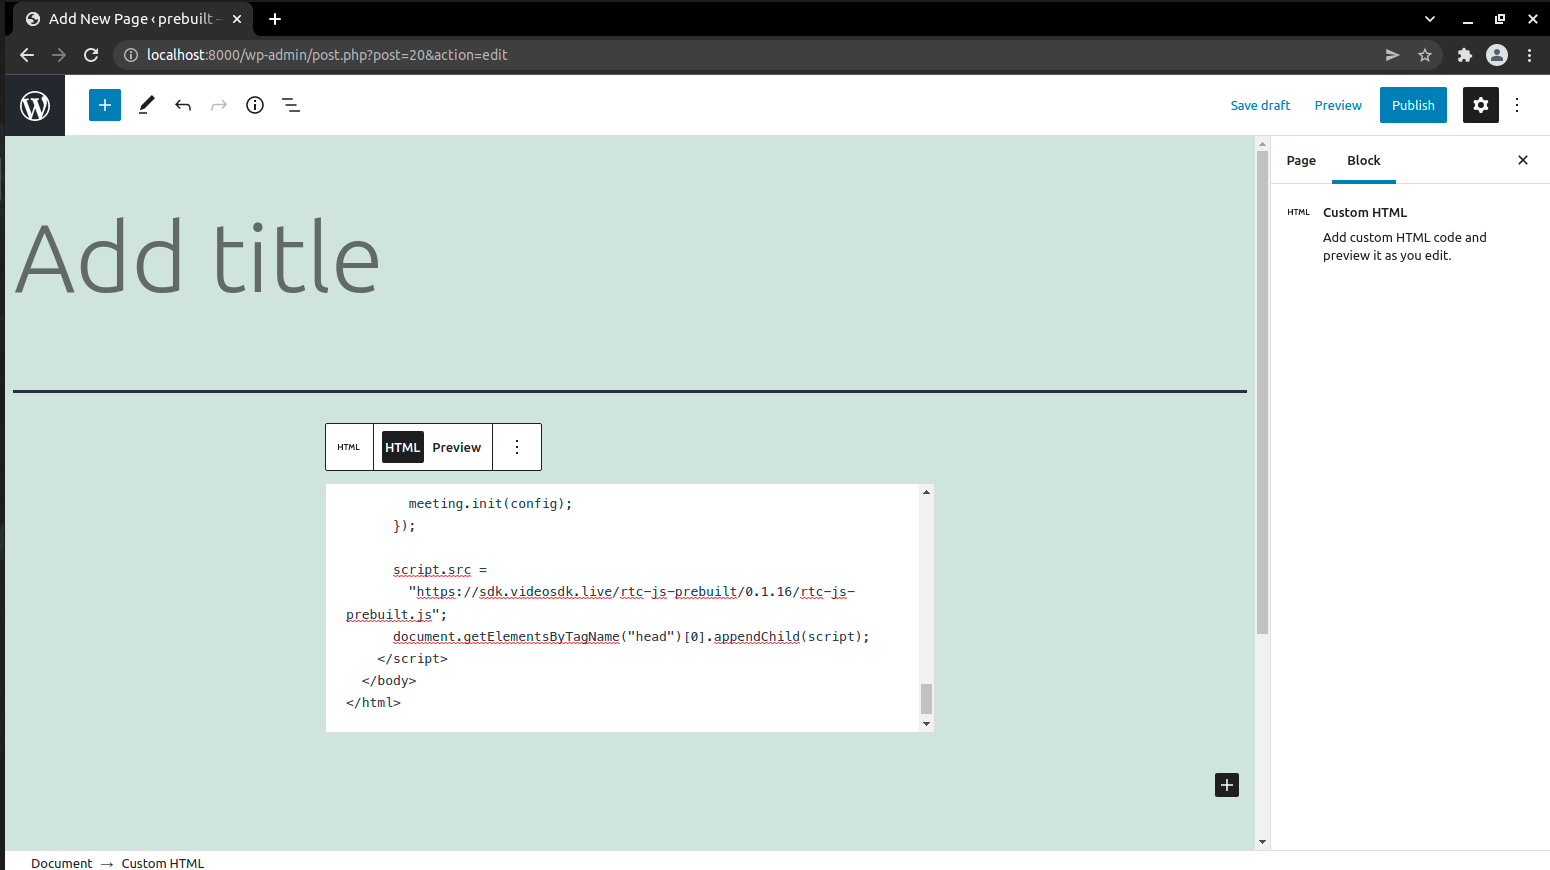1550x870 pixels.
Task: Select Document in the breadcrumb
Action: [x=61, y=863]
